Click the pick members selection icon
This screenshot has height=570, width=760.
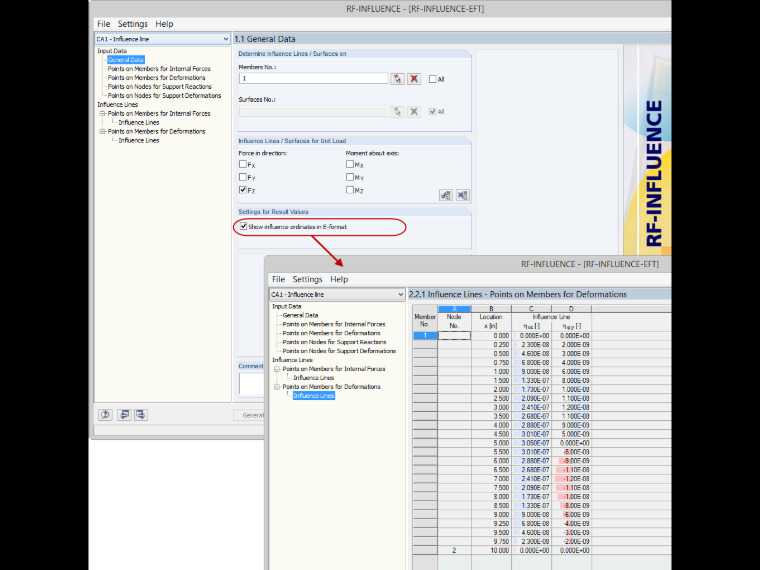pos(397,79)
